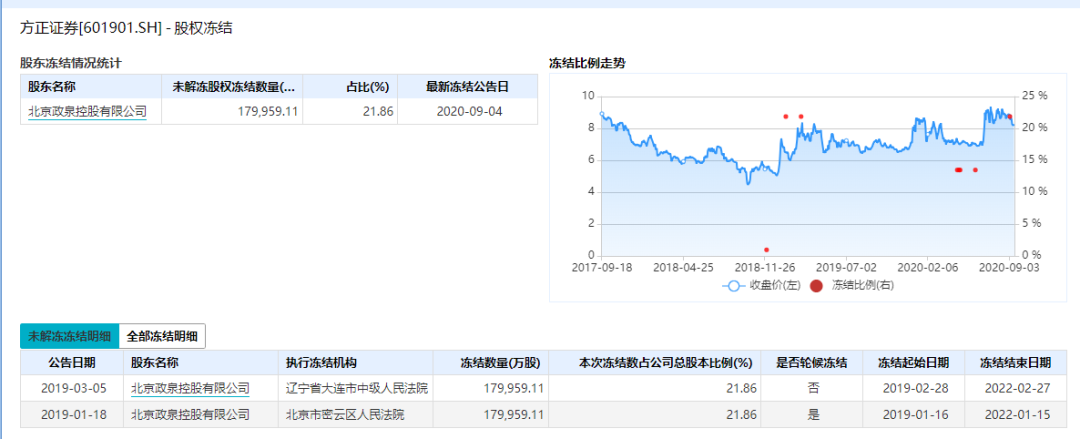Open the shareholder link in the 2019-01-18 row
The height and width of the screenshot is (439, 1080).
tap(190, 413)
